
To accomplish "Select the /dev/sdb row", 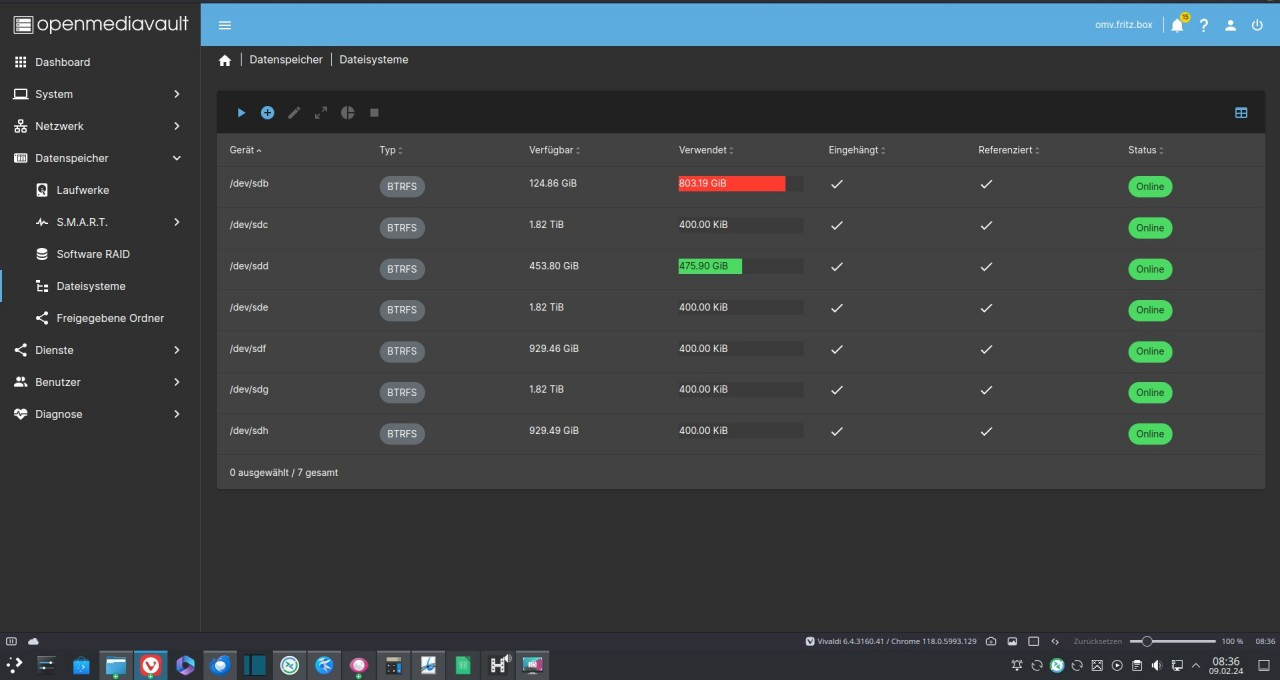I will click(741, 187).
